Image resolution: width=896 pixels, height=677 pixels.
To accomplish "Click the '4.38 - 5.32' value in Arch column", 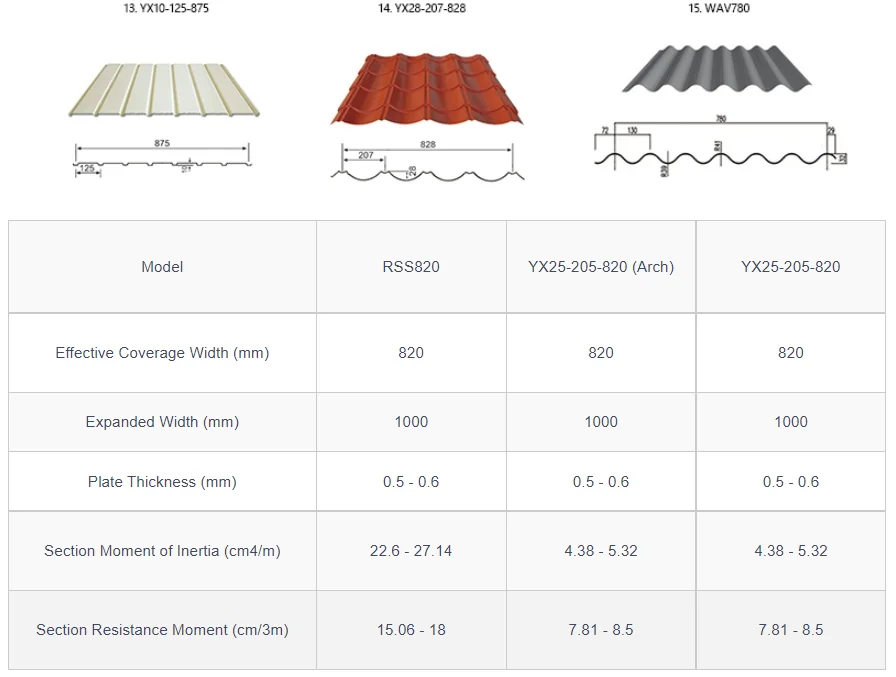I will pos(601,551).
